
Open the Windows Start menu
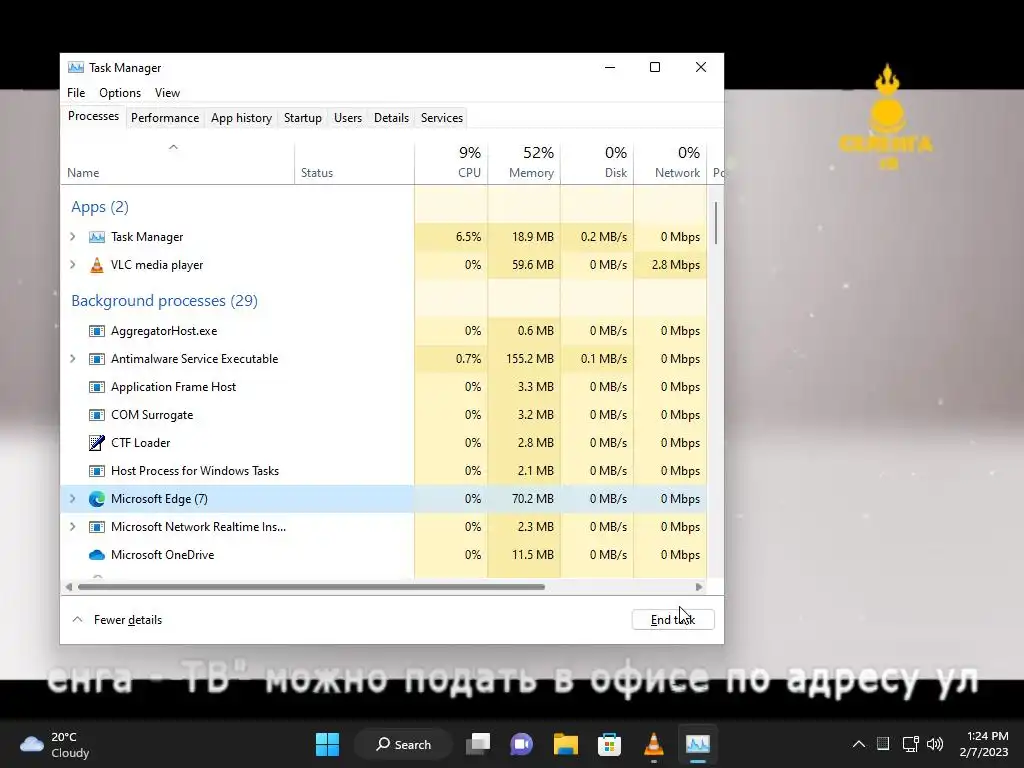point(327,744)
